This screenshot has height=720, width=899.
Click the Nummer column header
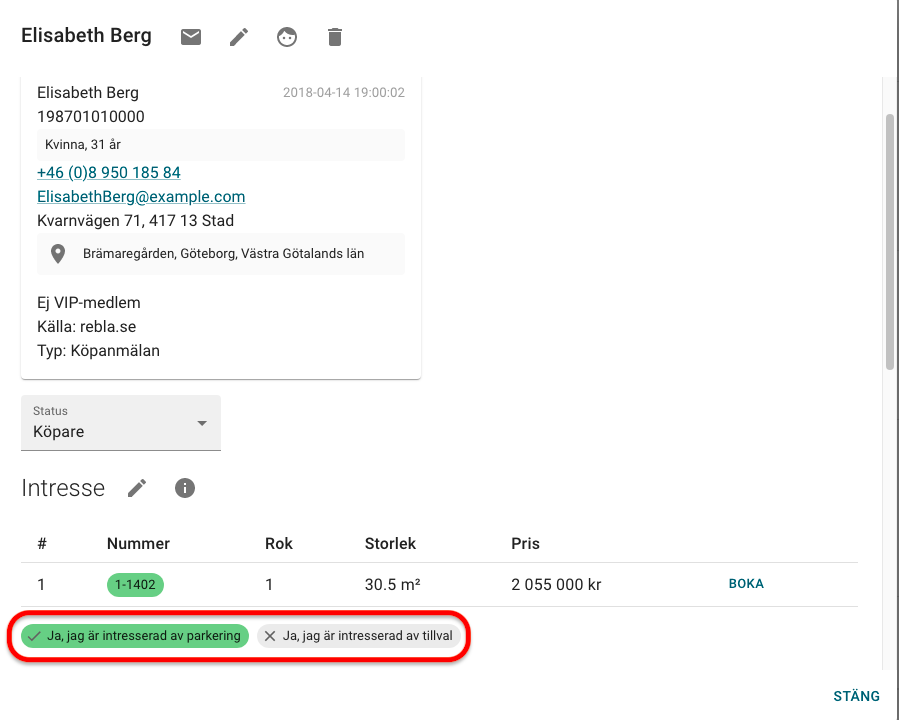(138, 544)
